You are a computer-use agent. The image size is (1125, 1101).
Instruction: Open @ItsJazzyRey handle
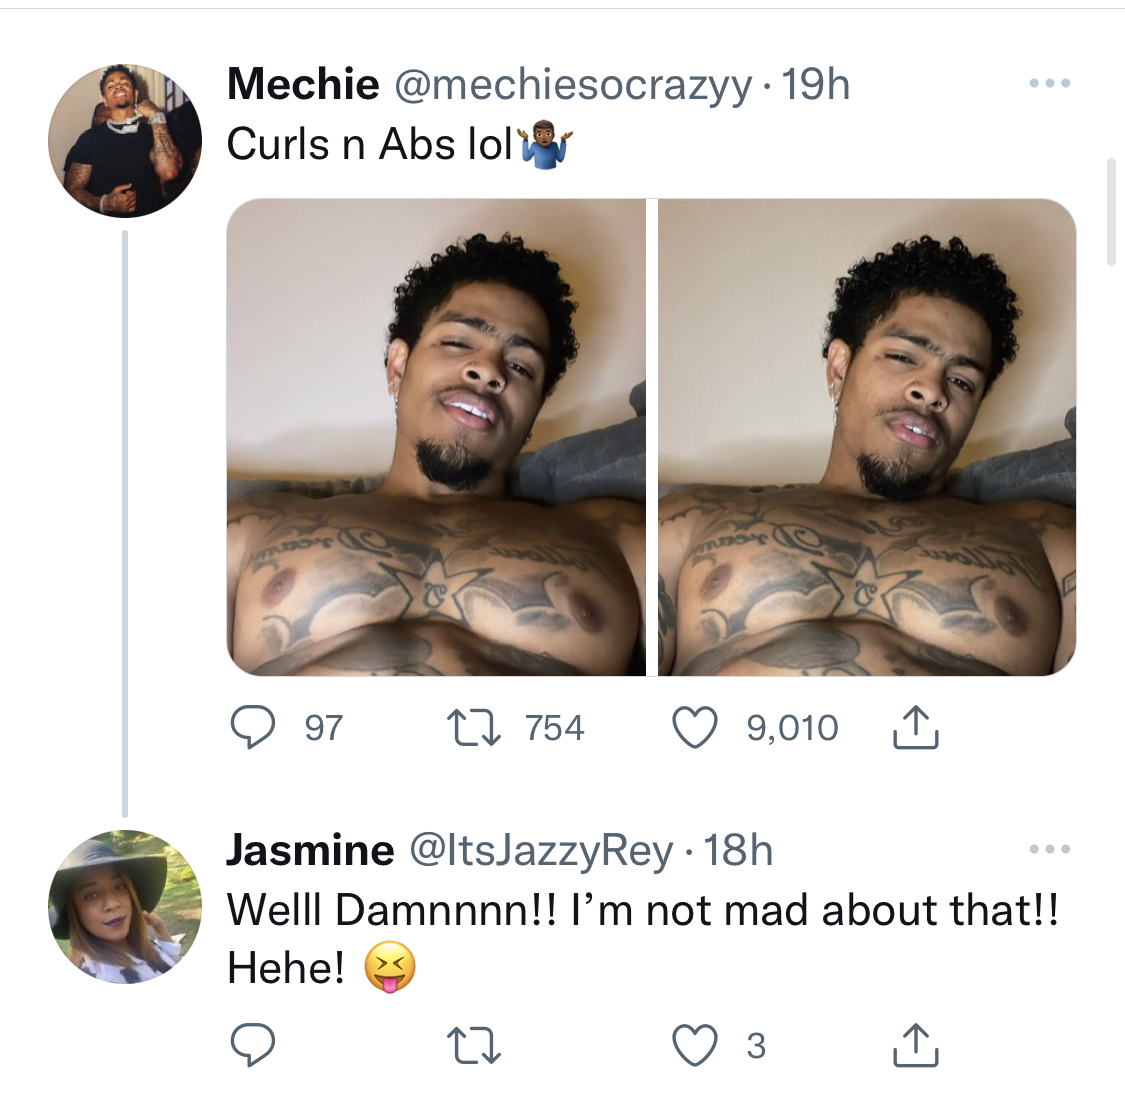(x=541, y=851)
